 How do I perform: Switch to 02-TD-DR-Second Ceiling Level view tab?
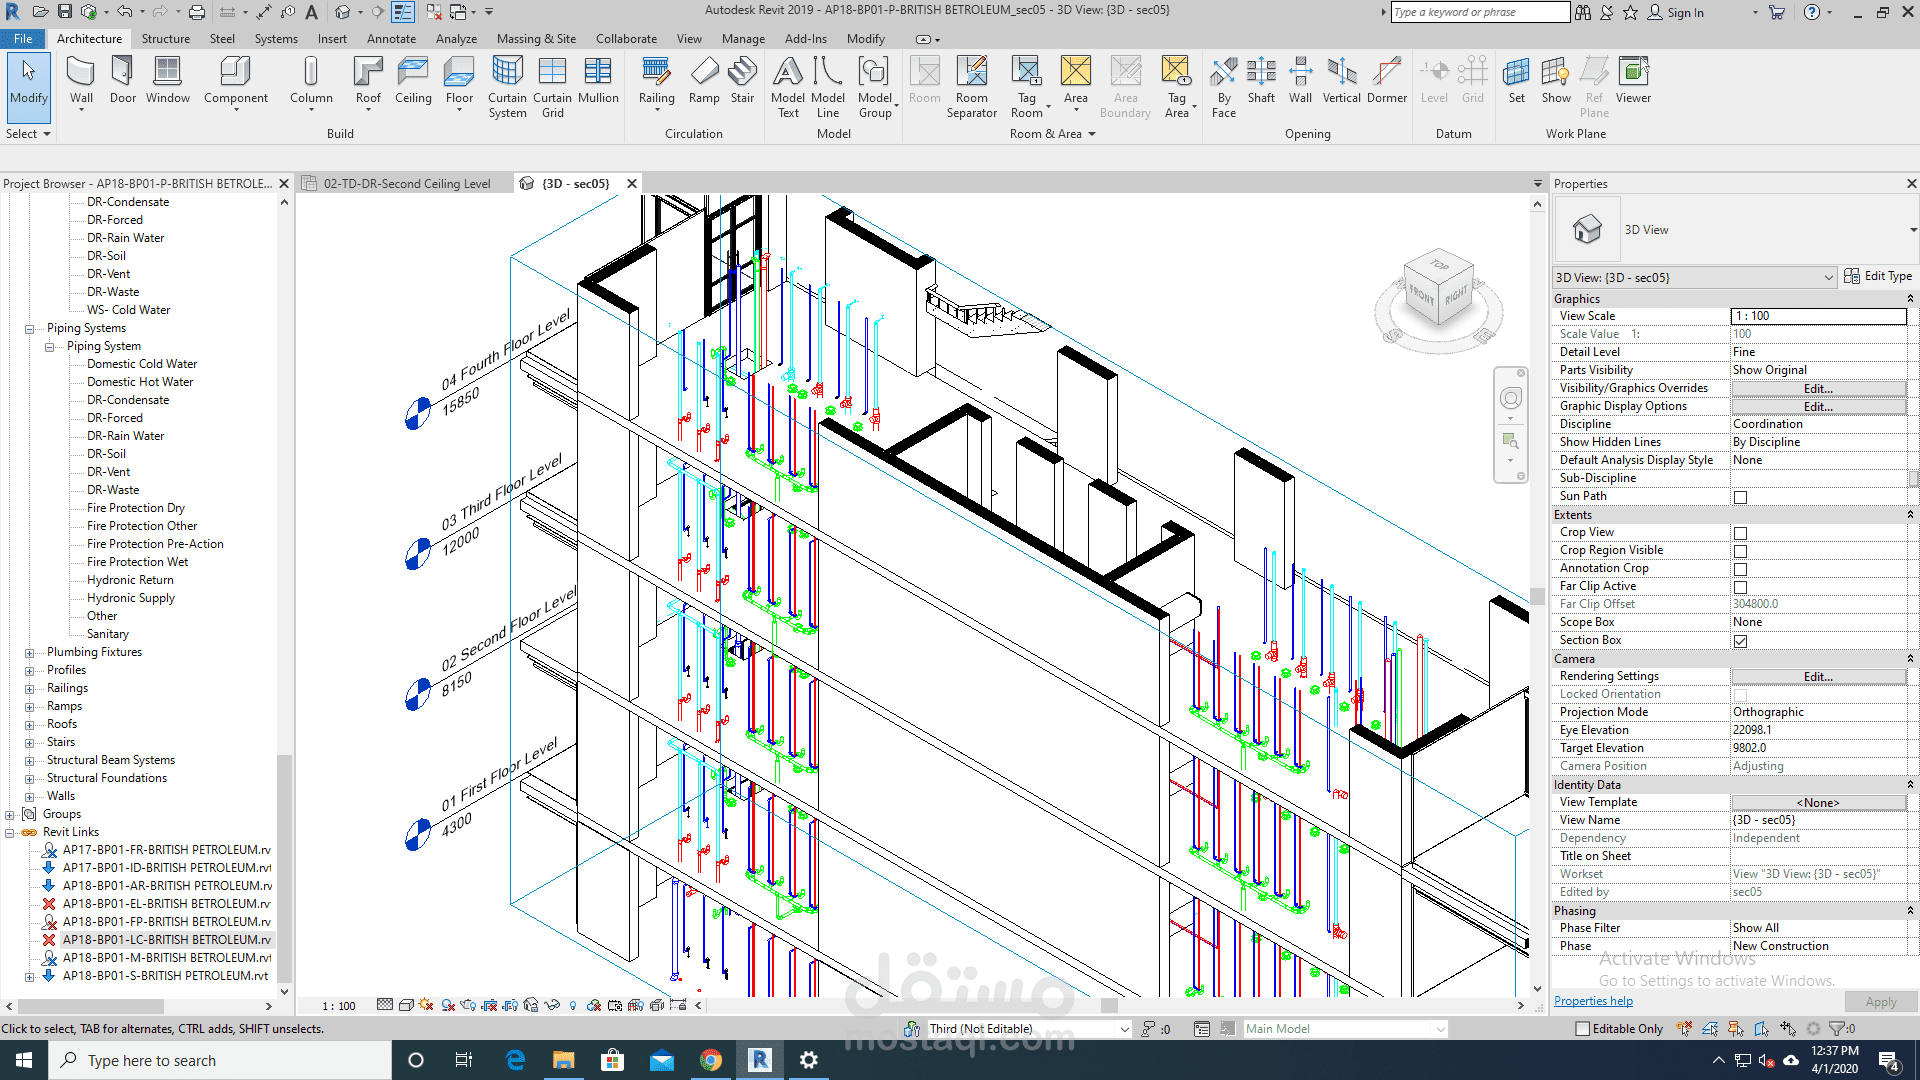coord(406,184)
